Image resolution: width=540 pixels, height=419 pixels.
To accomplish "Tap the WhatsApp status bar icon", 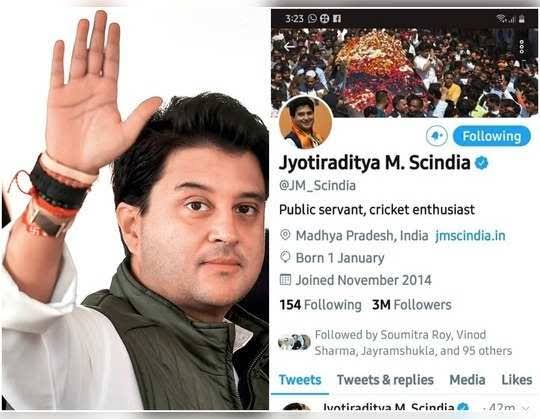I will click(x=312, y=18).
